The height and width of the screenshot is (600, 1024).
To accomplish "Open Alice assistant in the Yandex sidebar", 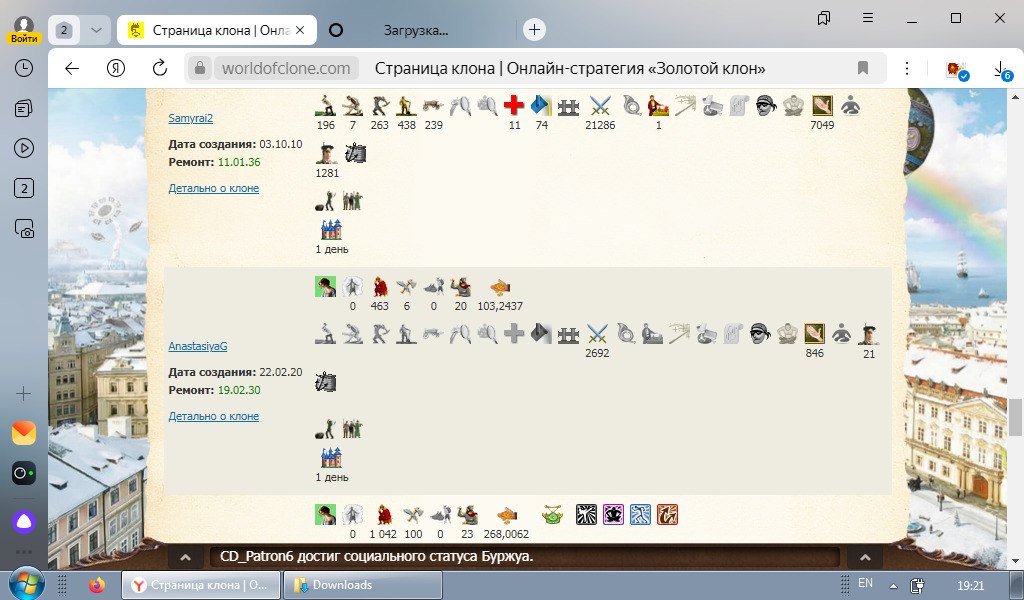I will [24, 520].
